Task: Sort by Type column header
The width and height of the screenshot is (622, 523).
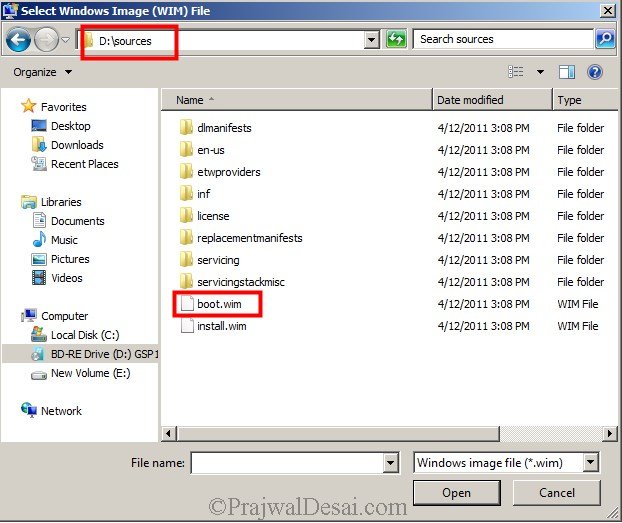Action: click(586, 100)
